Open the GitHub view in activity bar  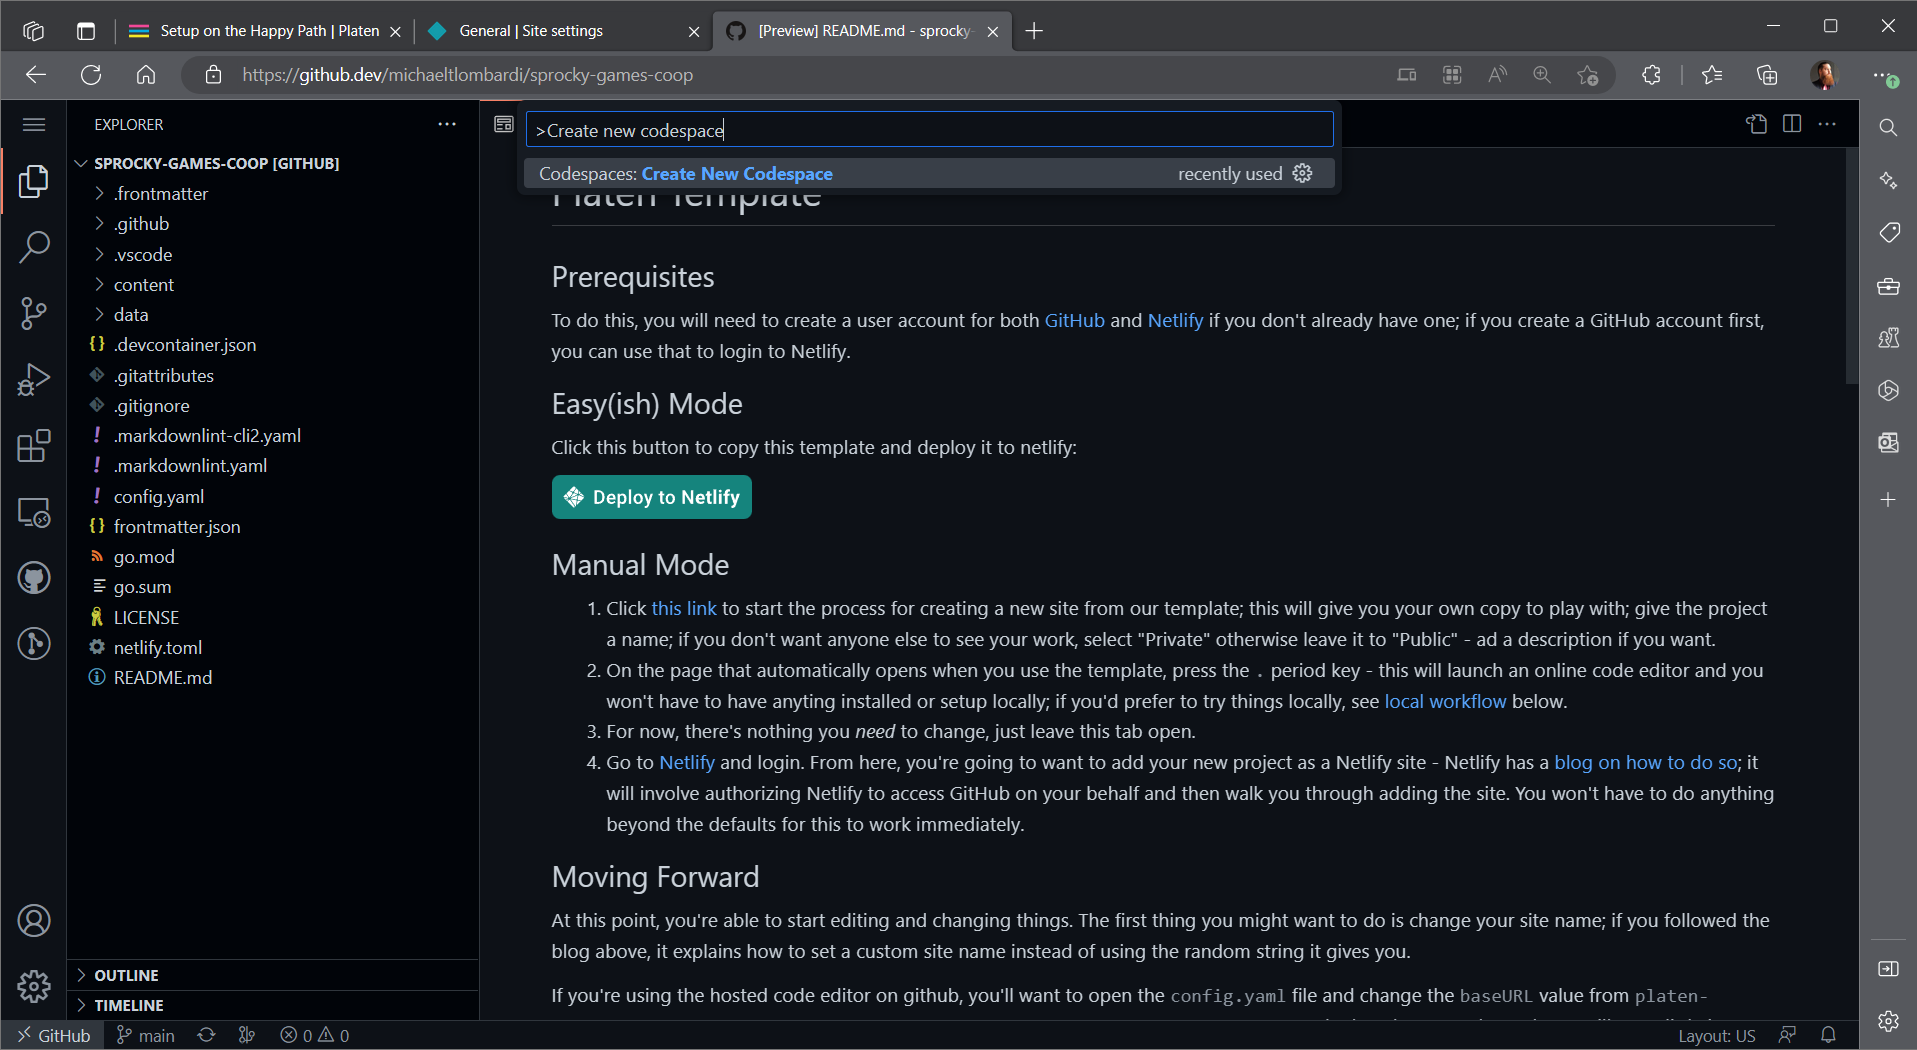[x=34, y=578]
